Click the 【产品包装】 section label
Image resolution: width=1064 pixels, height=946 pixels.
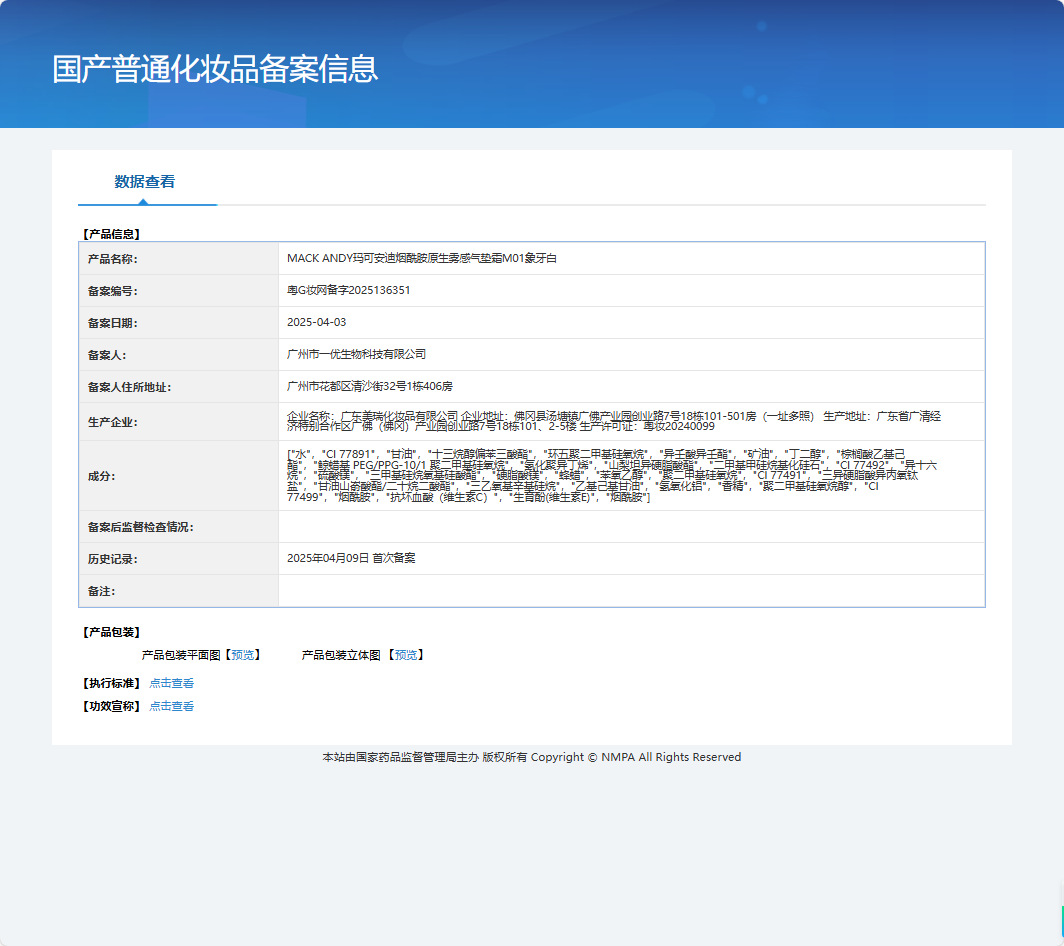coord(110,631)
